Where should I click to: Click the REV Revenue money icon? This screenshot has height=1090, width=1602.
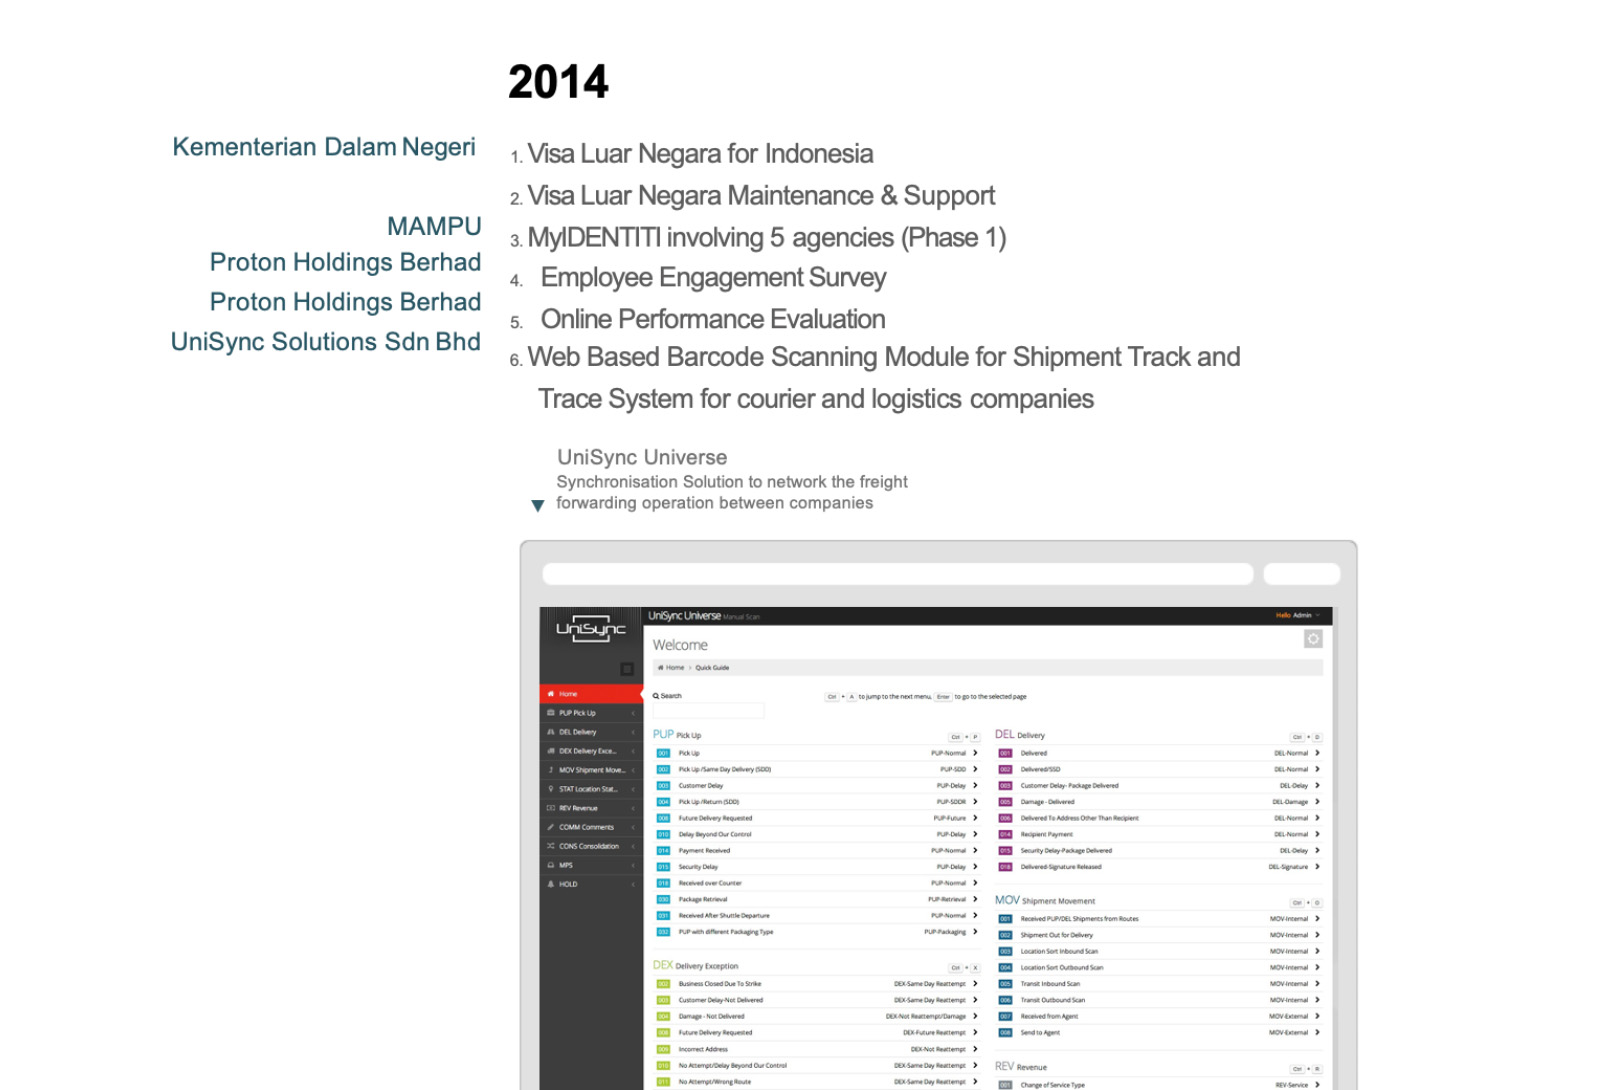(551, 808)
